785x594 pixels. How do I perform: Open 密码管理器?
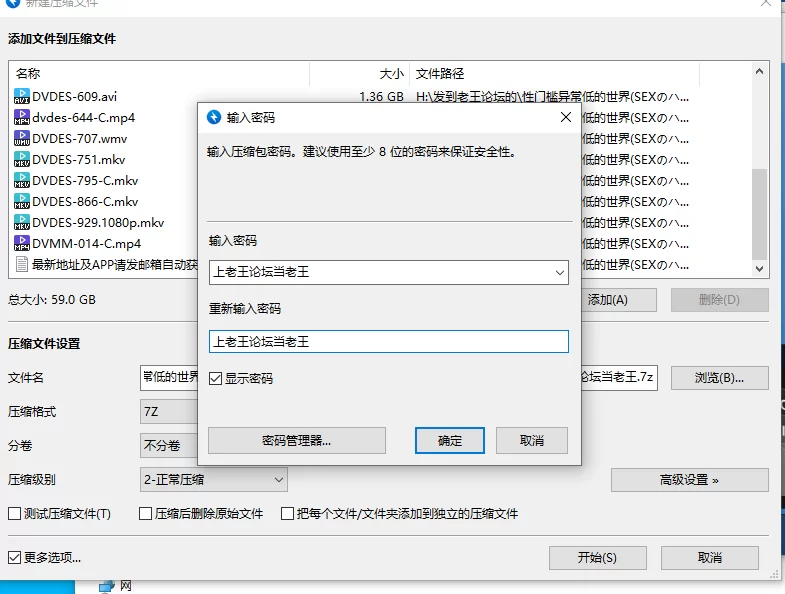(297, 441)
